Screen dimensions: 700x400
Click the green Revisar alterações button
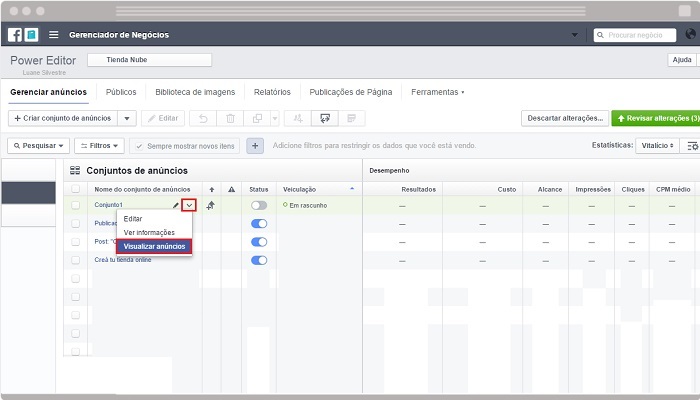click(x=656, y=118)
